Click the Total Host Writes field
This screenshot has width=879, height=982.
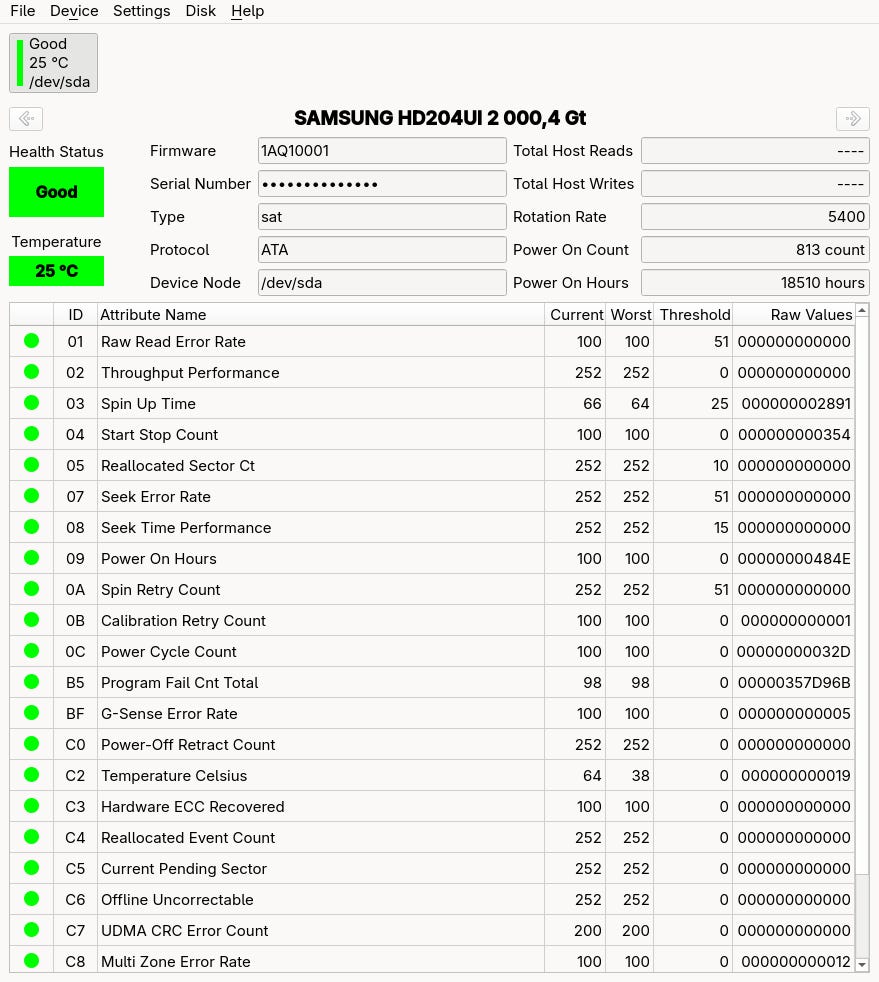755,184
